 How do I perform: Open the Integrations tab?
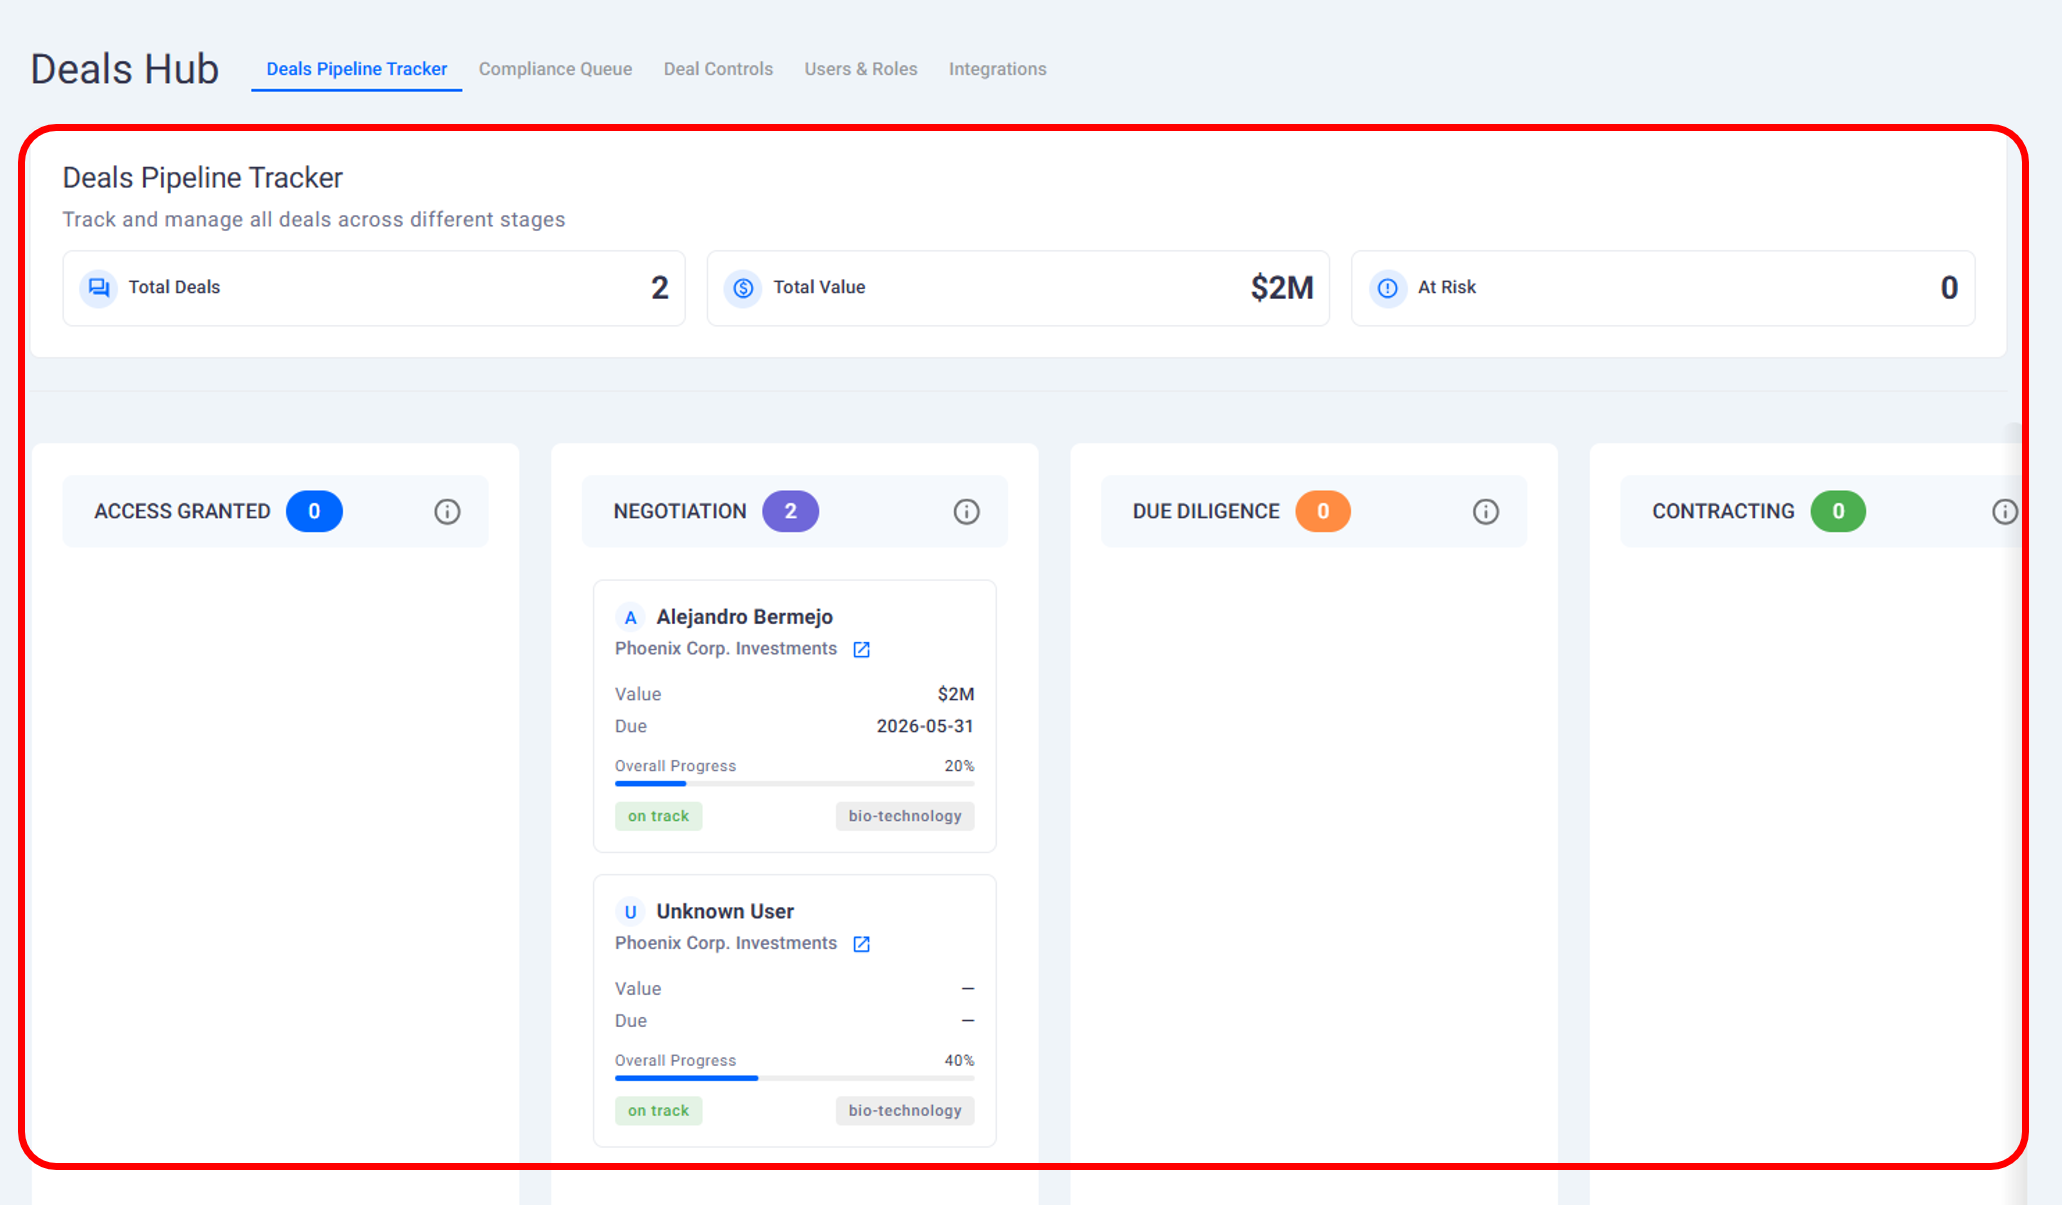(x=997, y=69)
